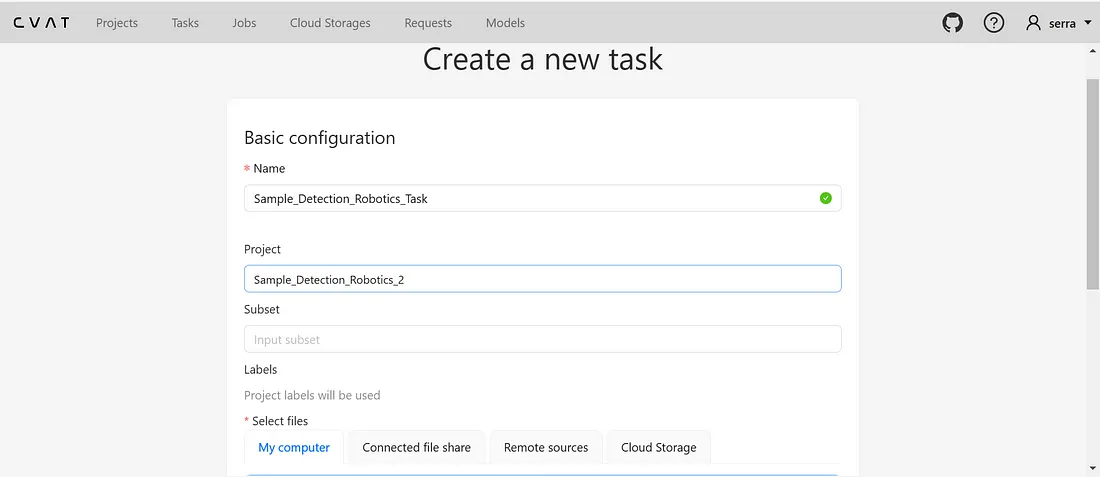Expand the serra user menu arrow
This screenshot has width=1100, height=477.
1087,23
